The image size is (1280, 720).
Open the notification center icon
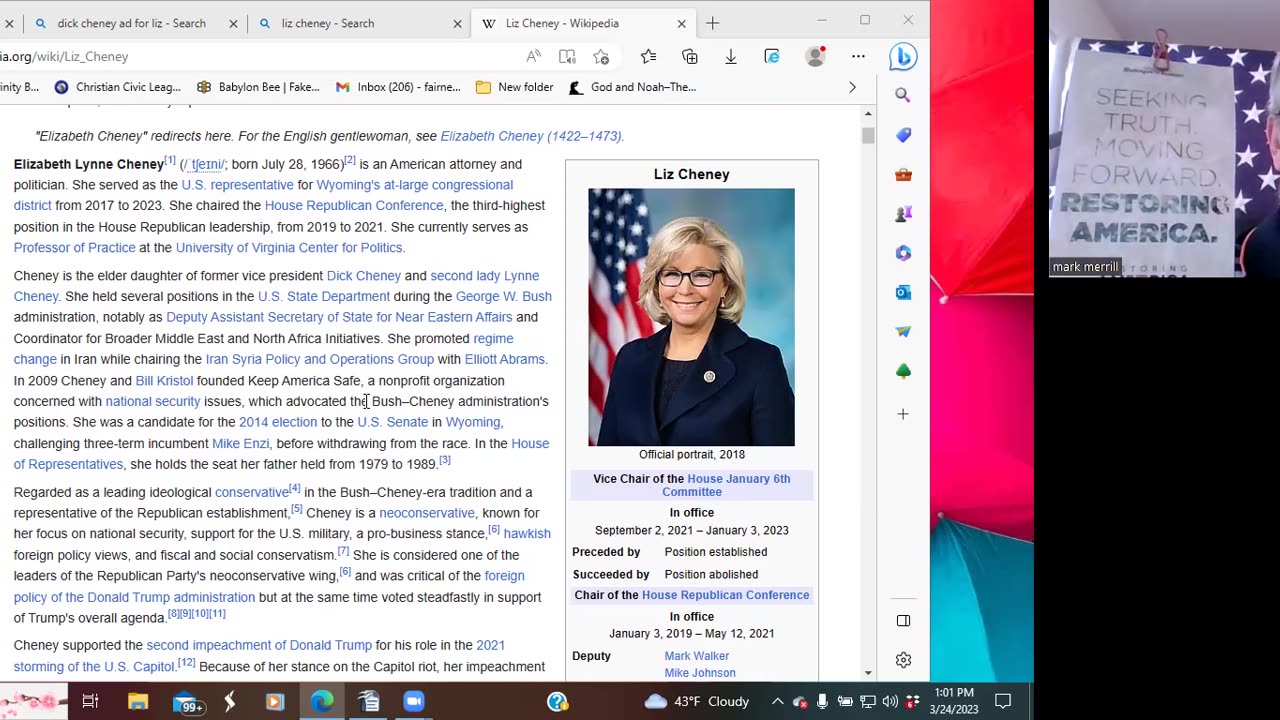click(x=1003, y=701)
